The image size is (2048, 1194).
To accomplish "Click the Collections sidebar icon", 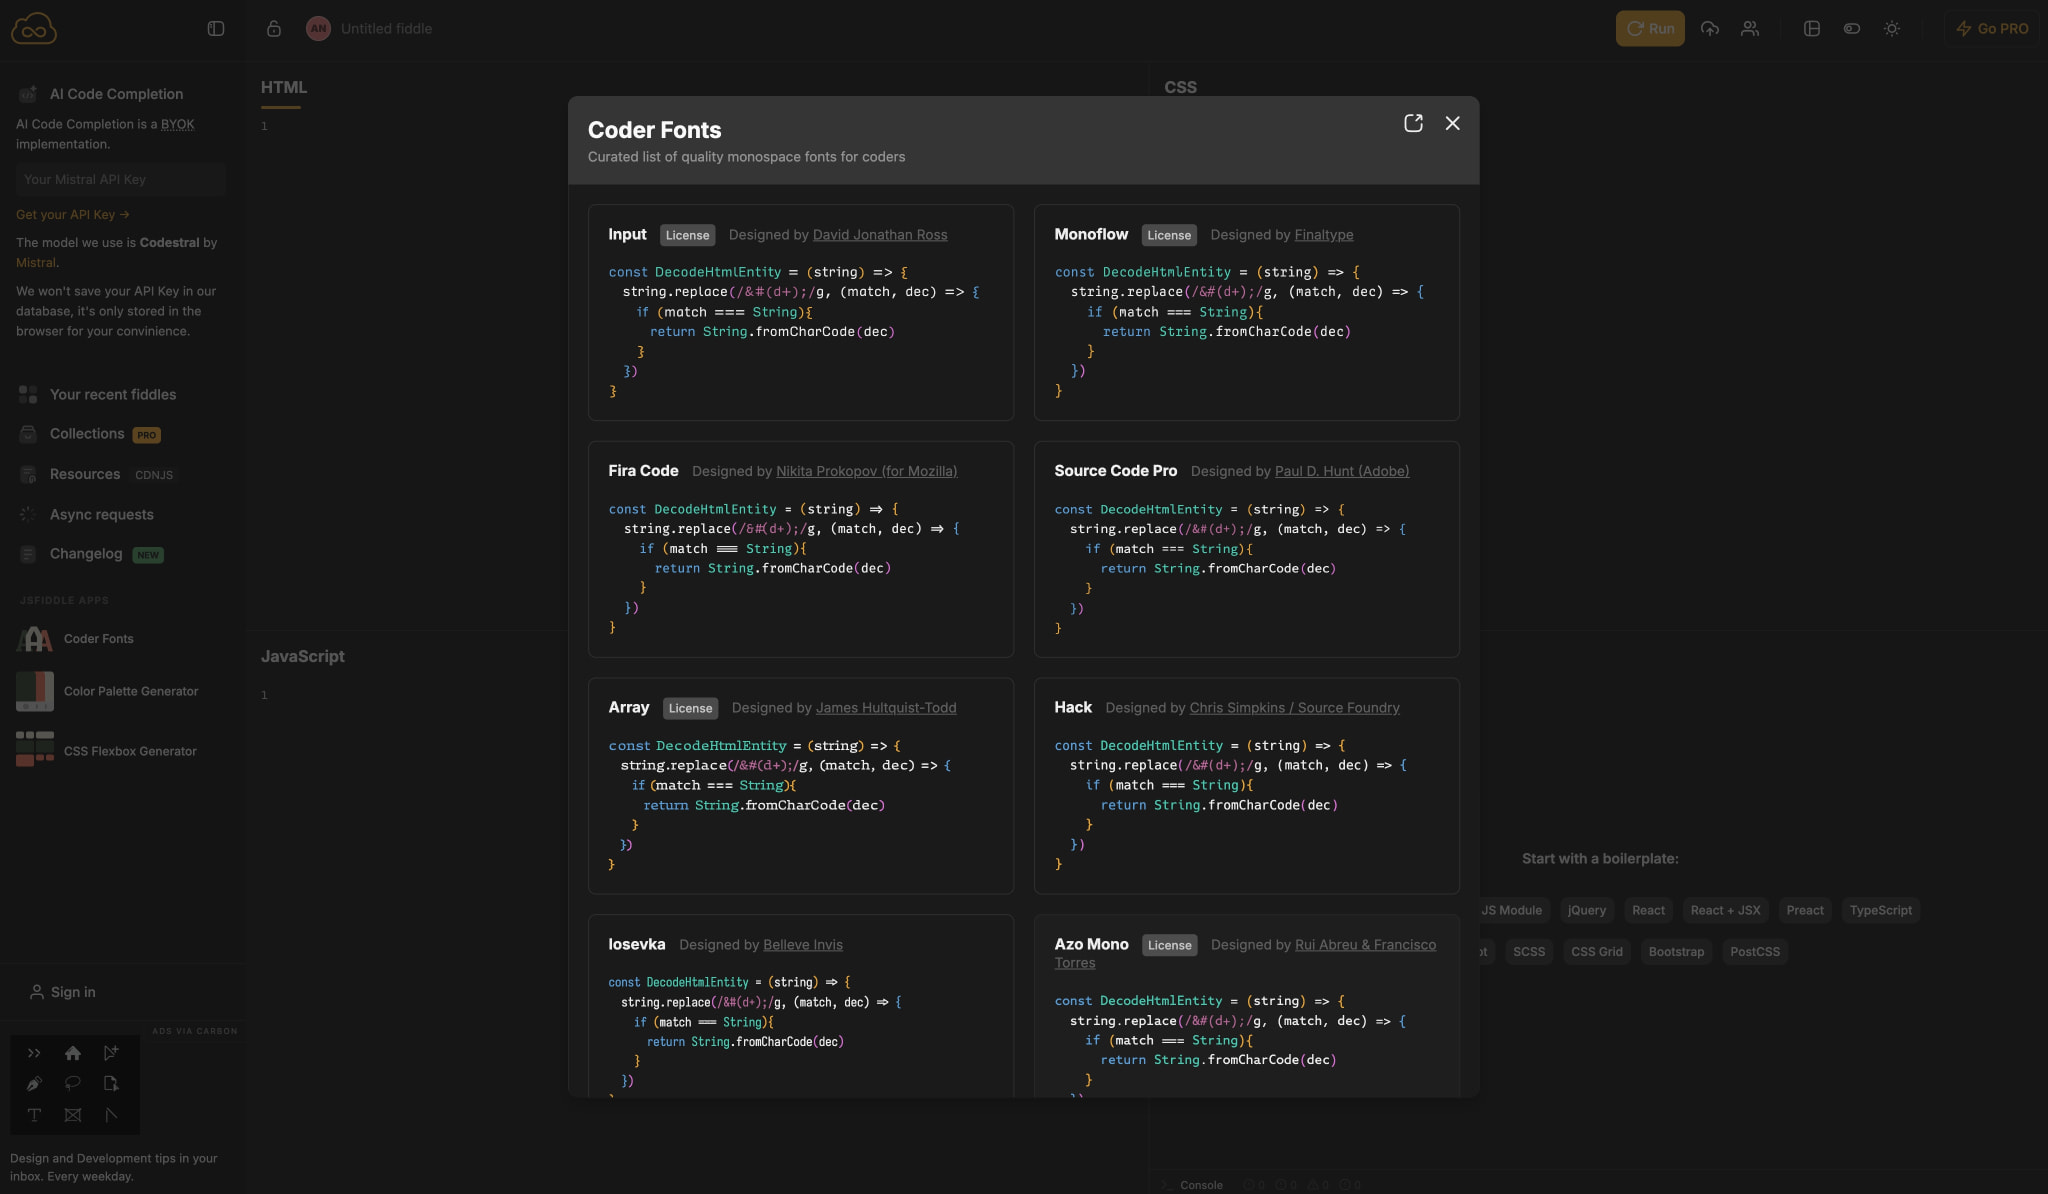I will [x=28, y=434].
